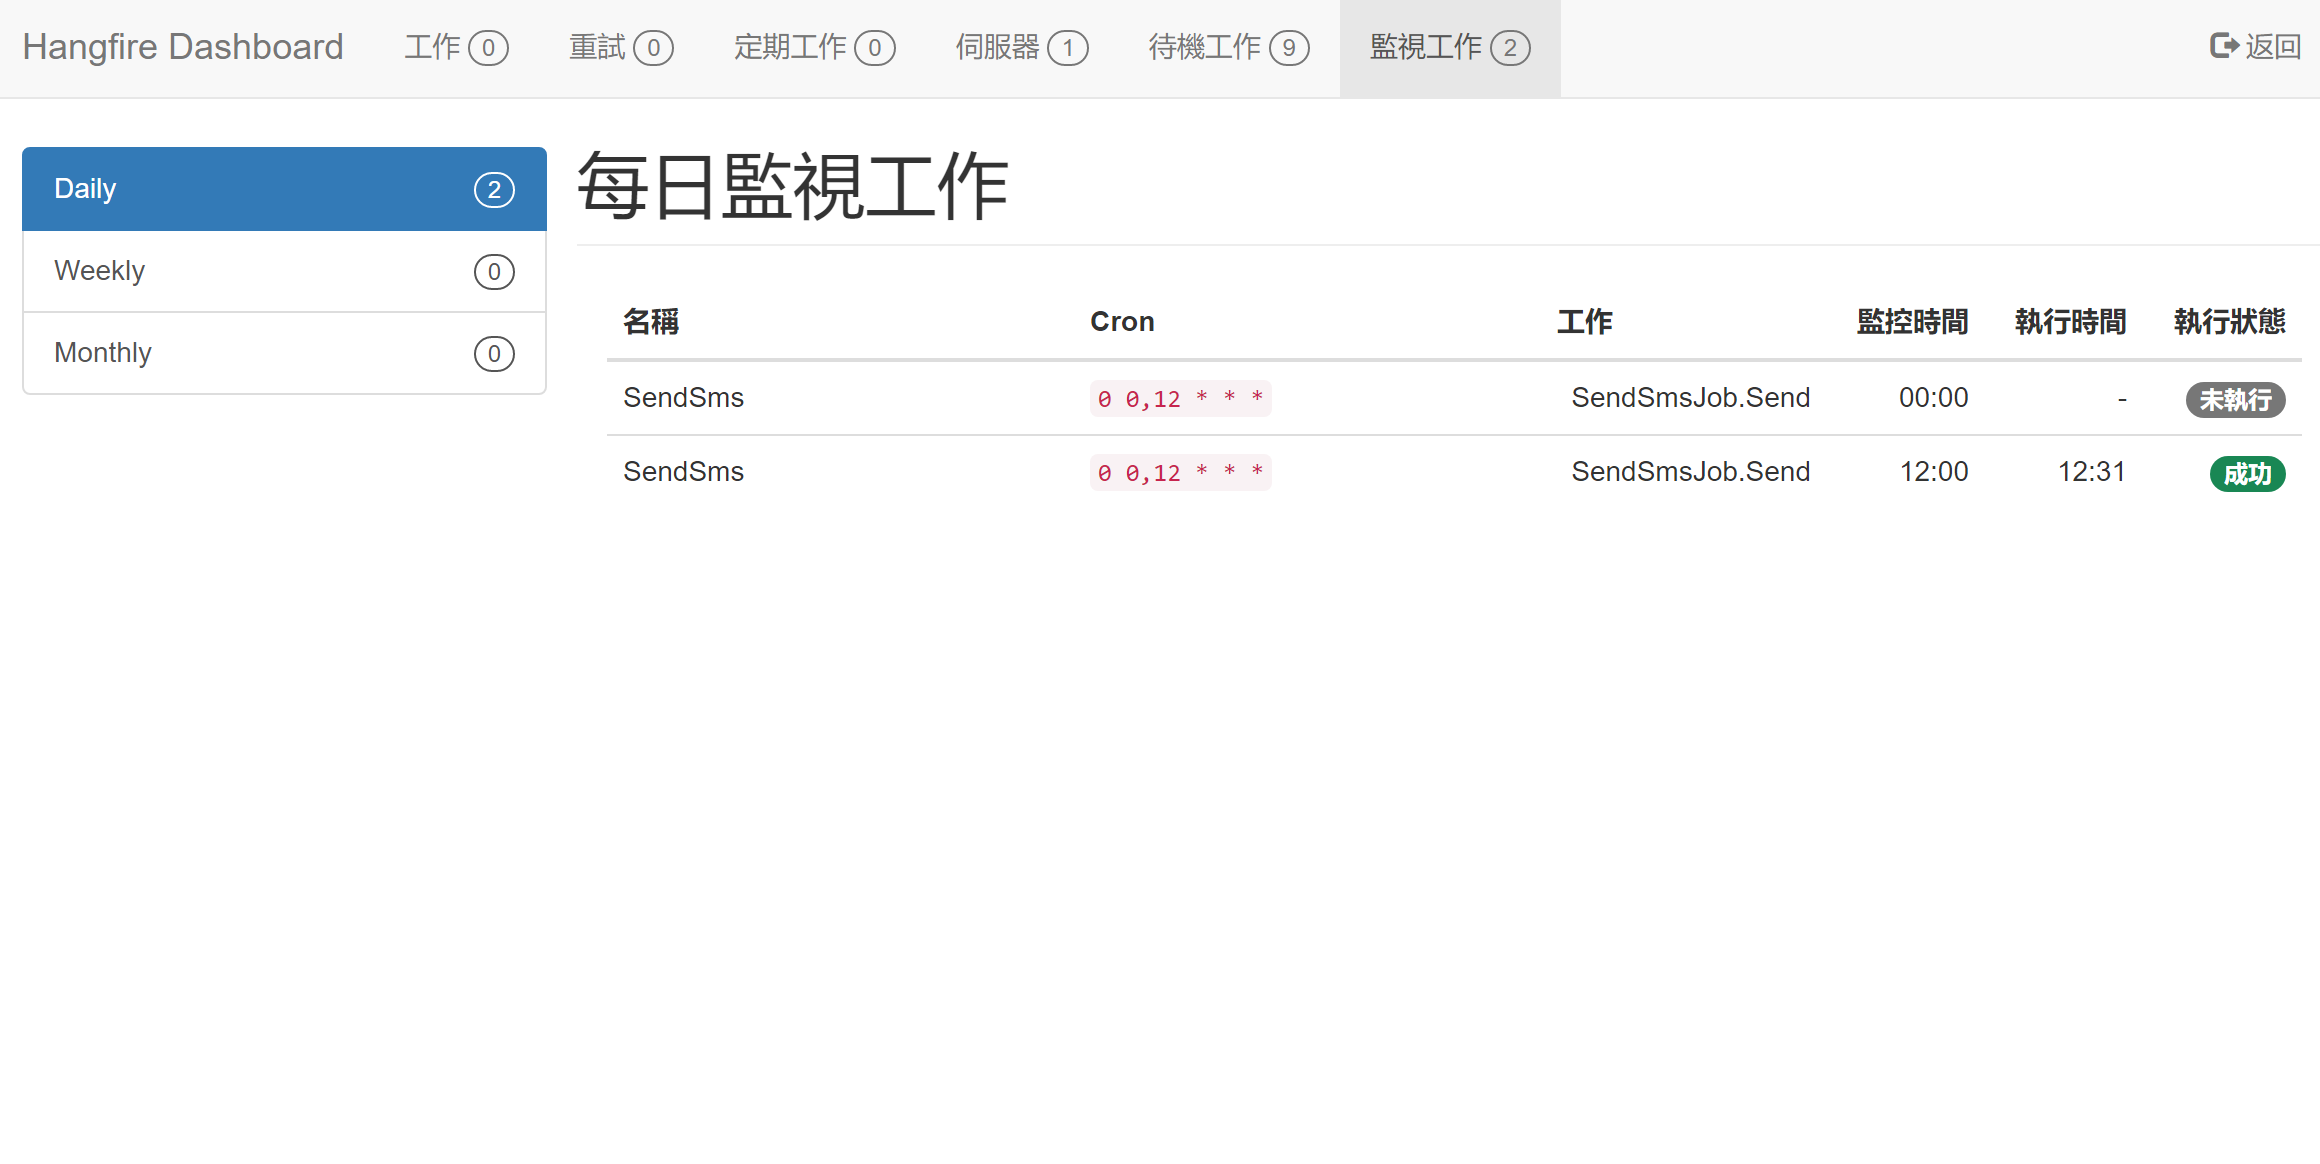Click the gray 未執行 status badge
The image size is (2320, 1164).
(2235, 400)
